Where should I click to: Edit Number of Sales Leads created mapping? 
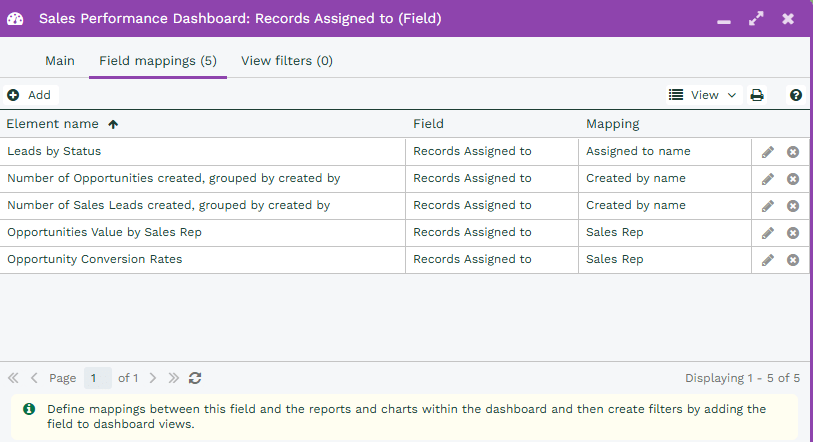click(767, 206)
